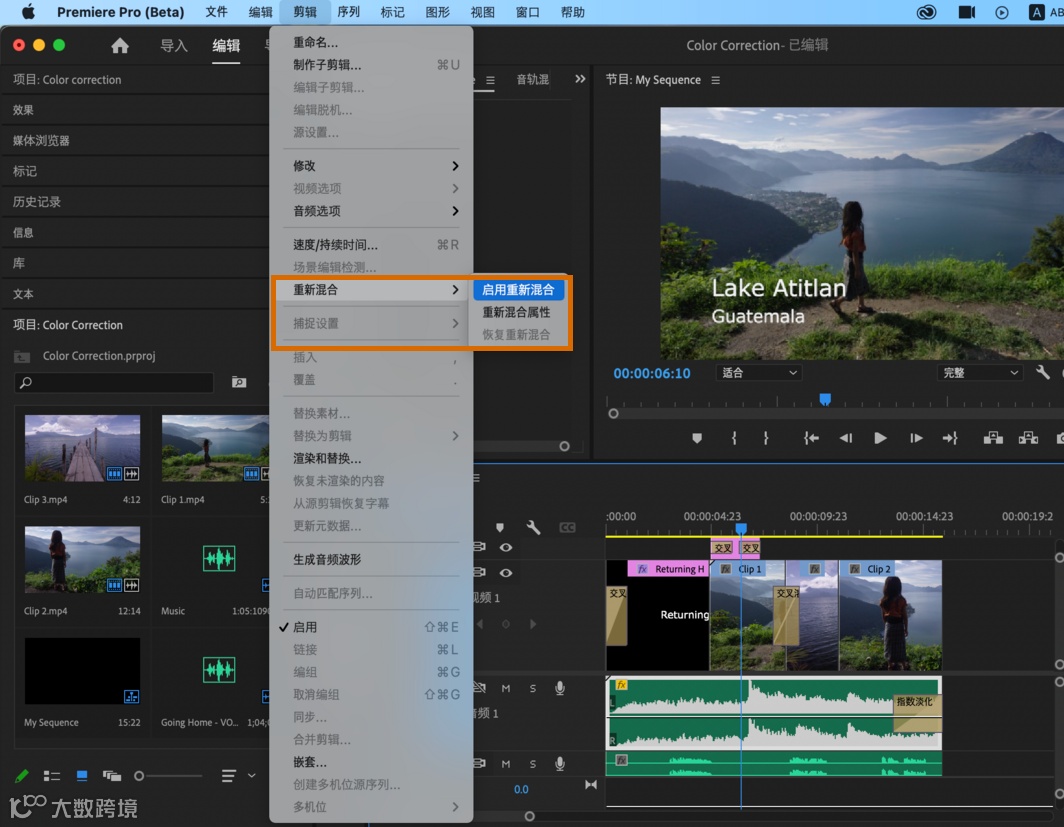
Task: Click the Lift button in program monitor
Action: tap(993, 438)
